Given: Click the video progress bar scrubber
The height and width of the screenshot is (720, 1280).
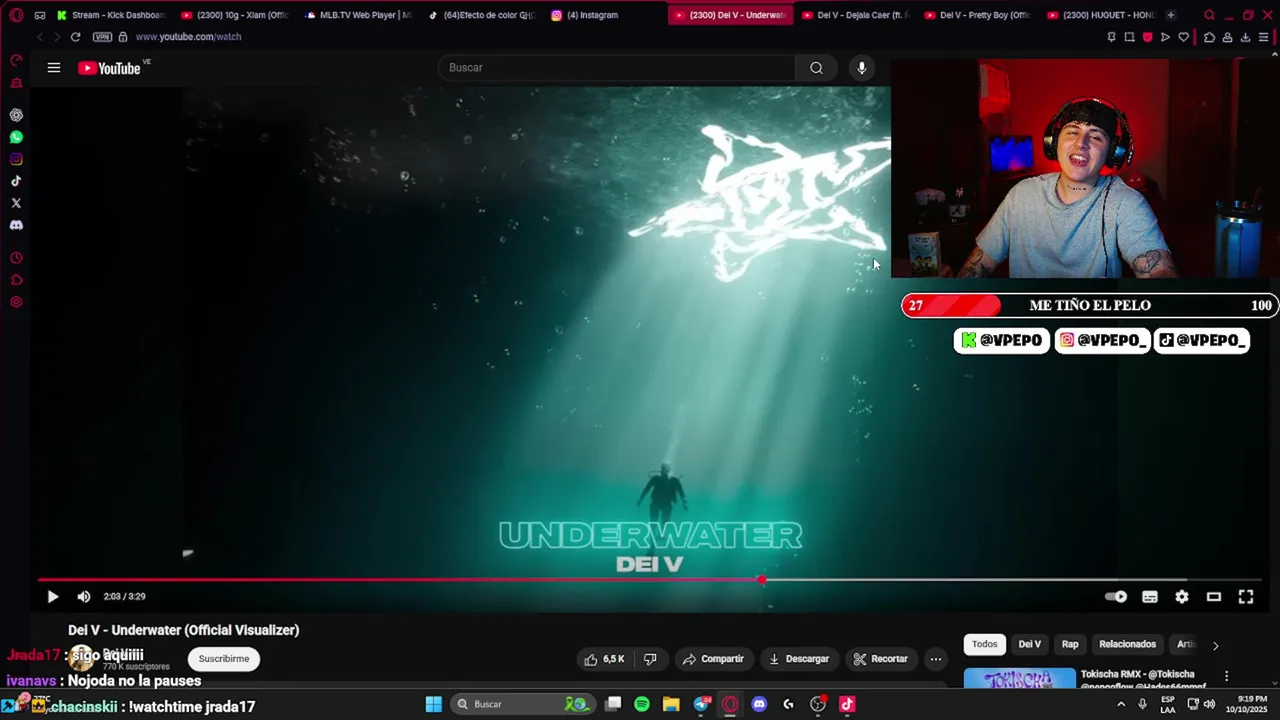Looking at the screenshot, I should coord(762,580).
